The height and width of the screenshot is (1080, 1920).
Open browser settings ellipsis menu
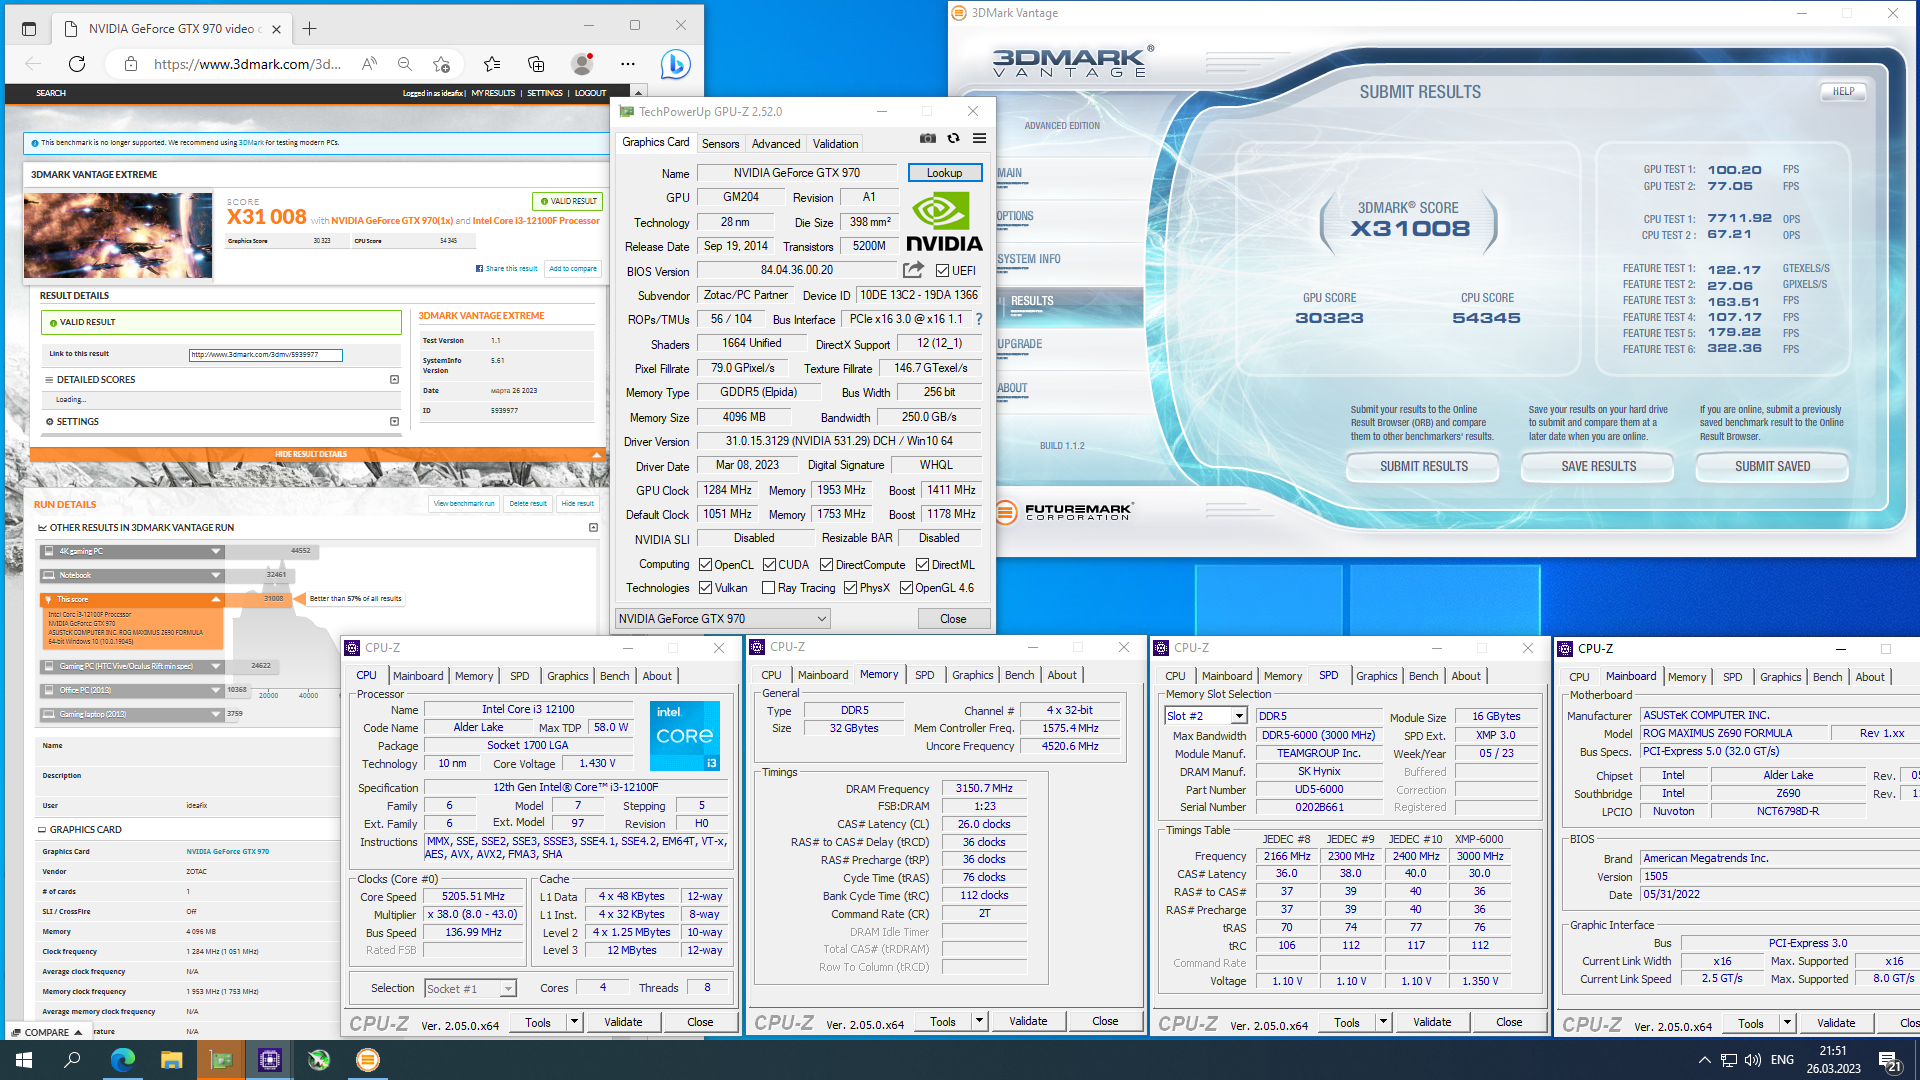tap(628, 64)
